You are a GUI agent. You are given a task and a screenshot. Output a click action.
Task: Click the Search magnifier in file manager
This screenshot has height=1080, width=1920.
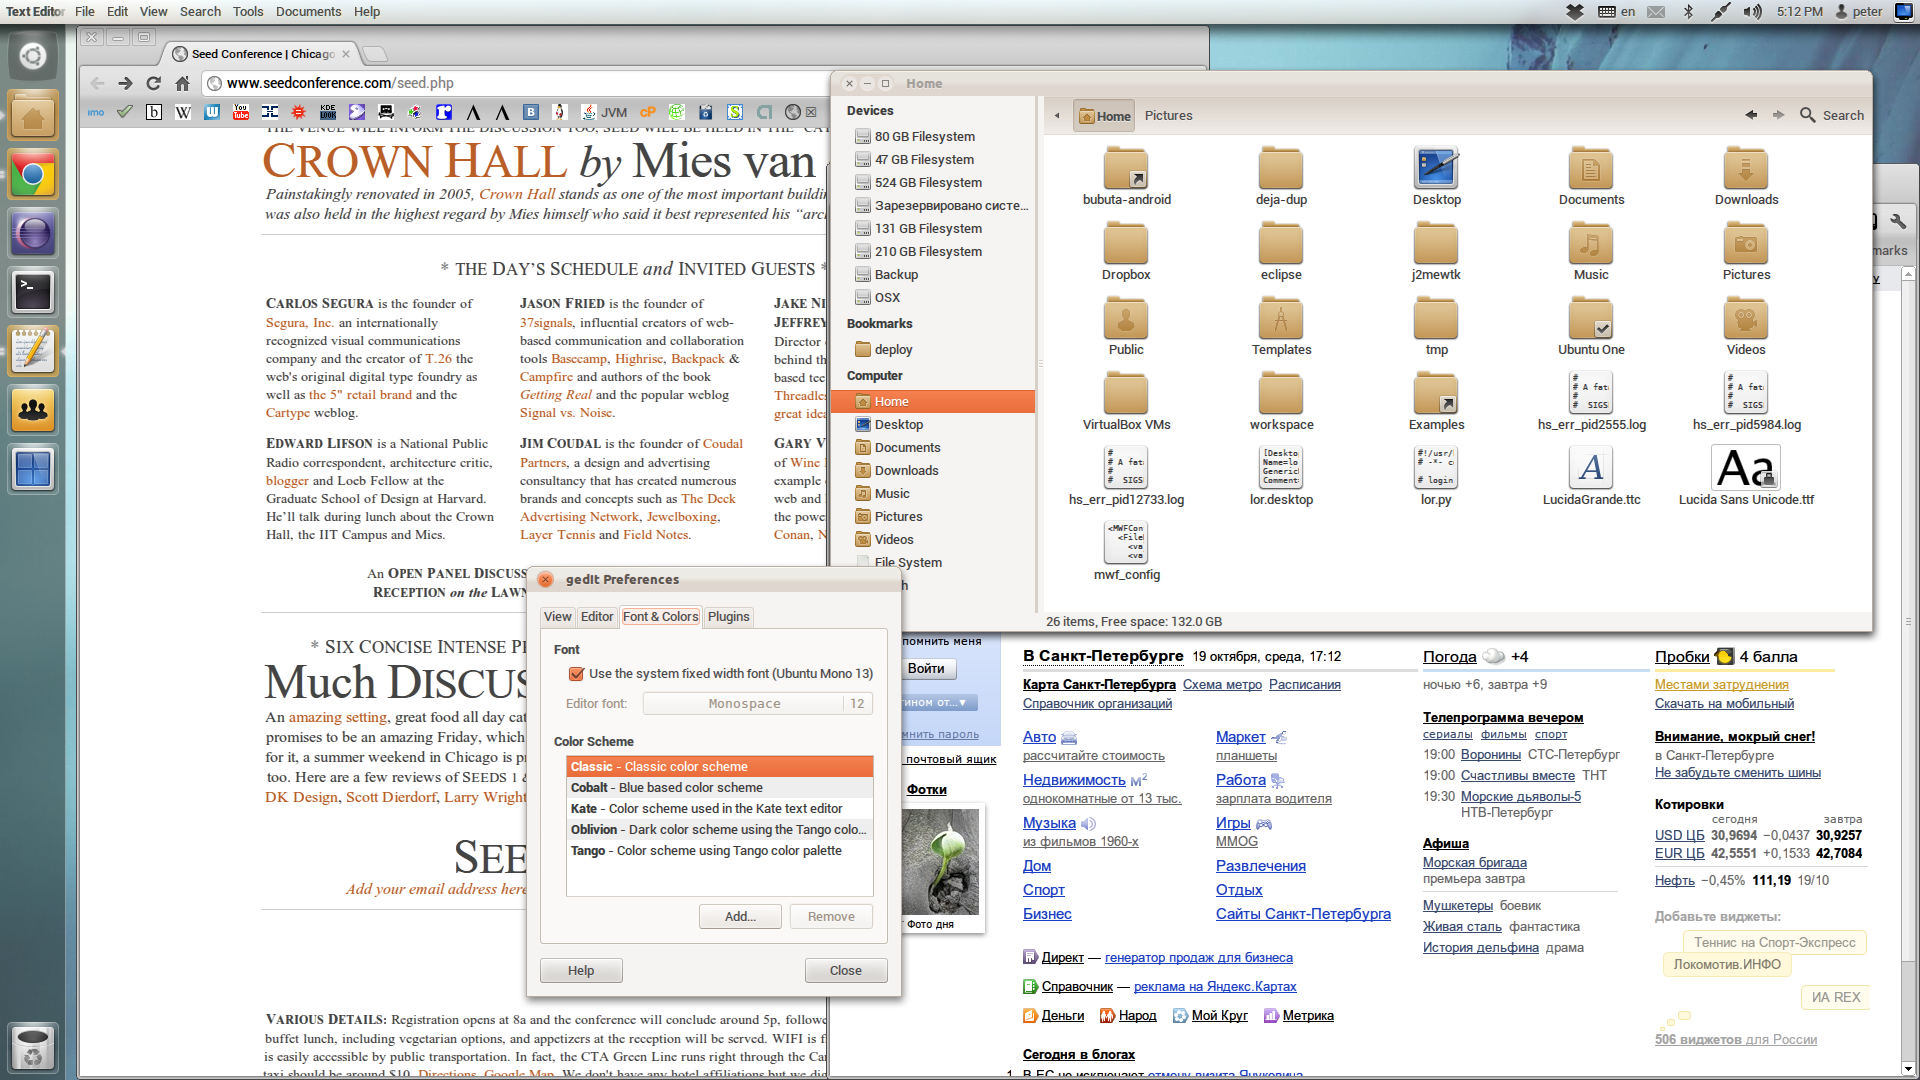[x=1807, y=115]
